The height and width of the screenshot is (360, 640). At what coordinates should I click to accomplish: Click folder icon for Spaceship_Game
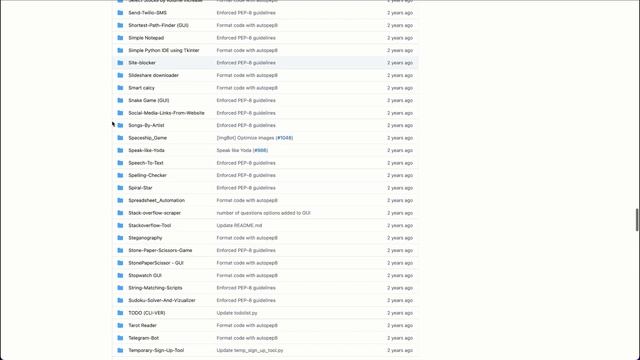point(120,138)
